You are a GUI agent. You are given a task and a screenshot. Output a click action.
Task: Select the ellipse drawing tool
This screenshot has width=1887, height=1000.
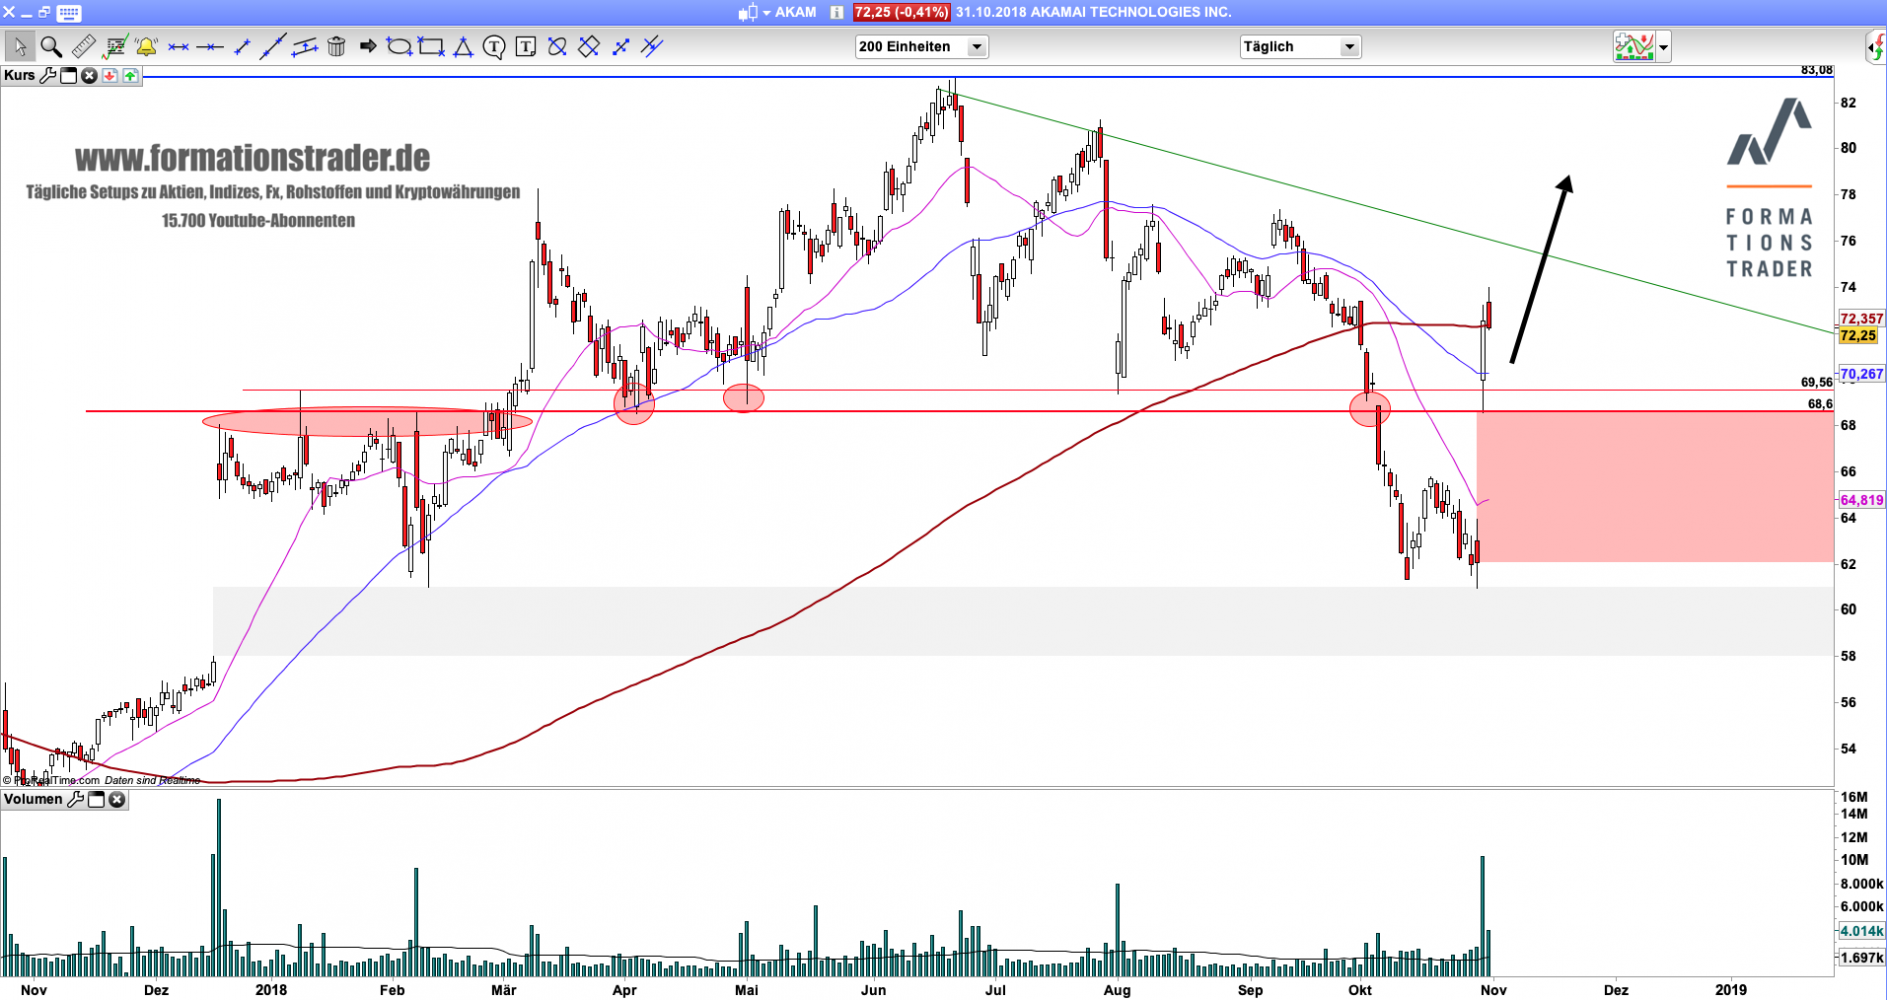pyautogui.click(x=399, y=47)
